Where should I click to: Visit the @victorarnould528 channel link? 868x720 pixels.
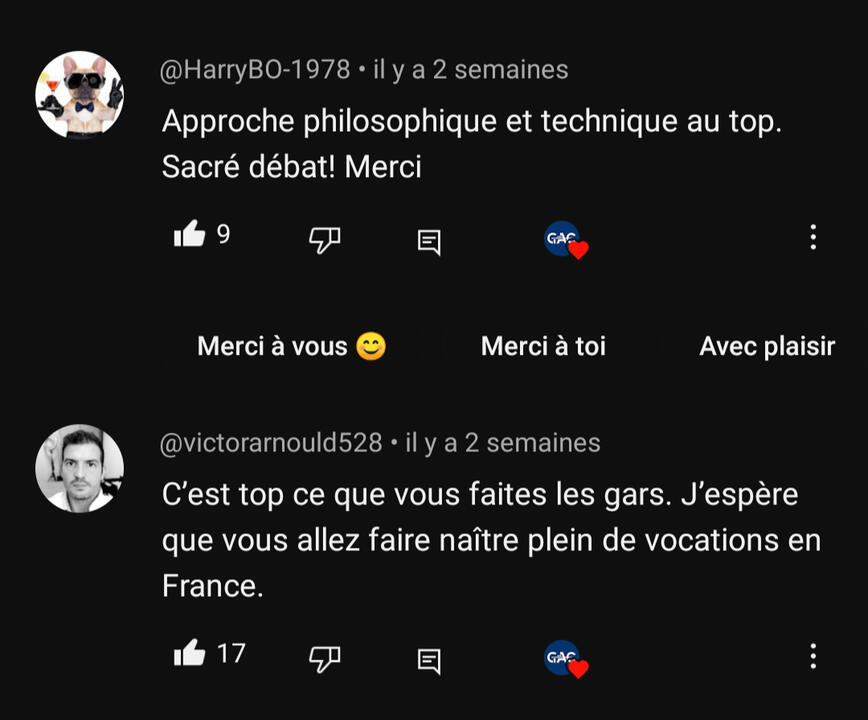coord(271,443)
